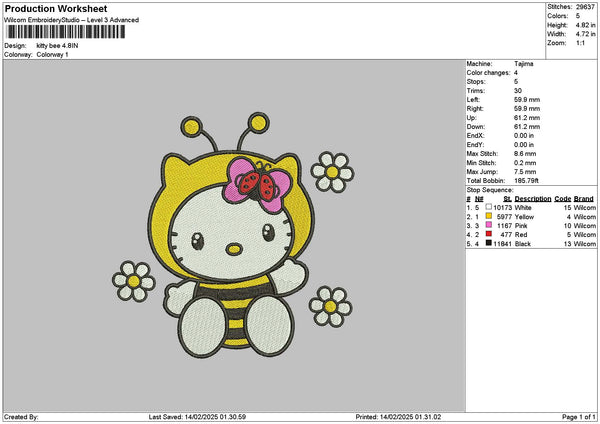
Task: Pick the Pink thread color swatch
Action: (489, 225)
